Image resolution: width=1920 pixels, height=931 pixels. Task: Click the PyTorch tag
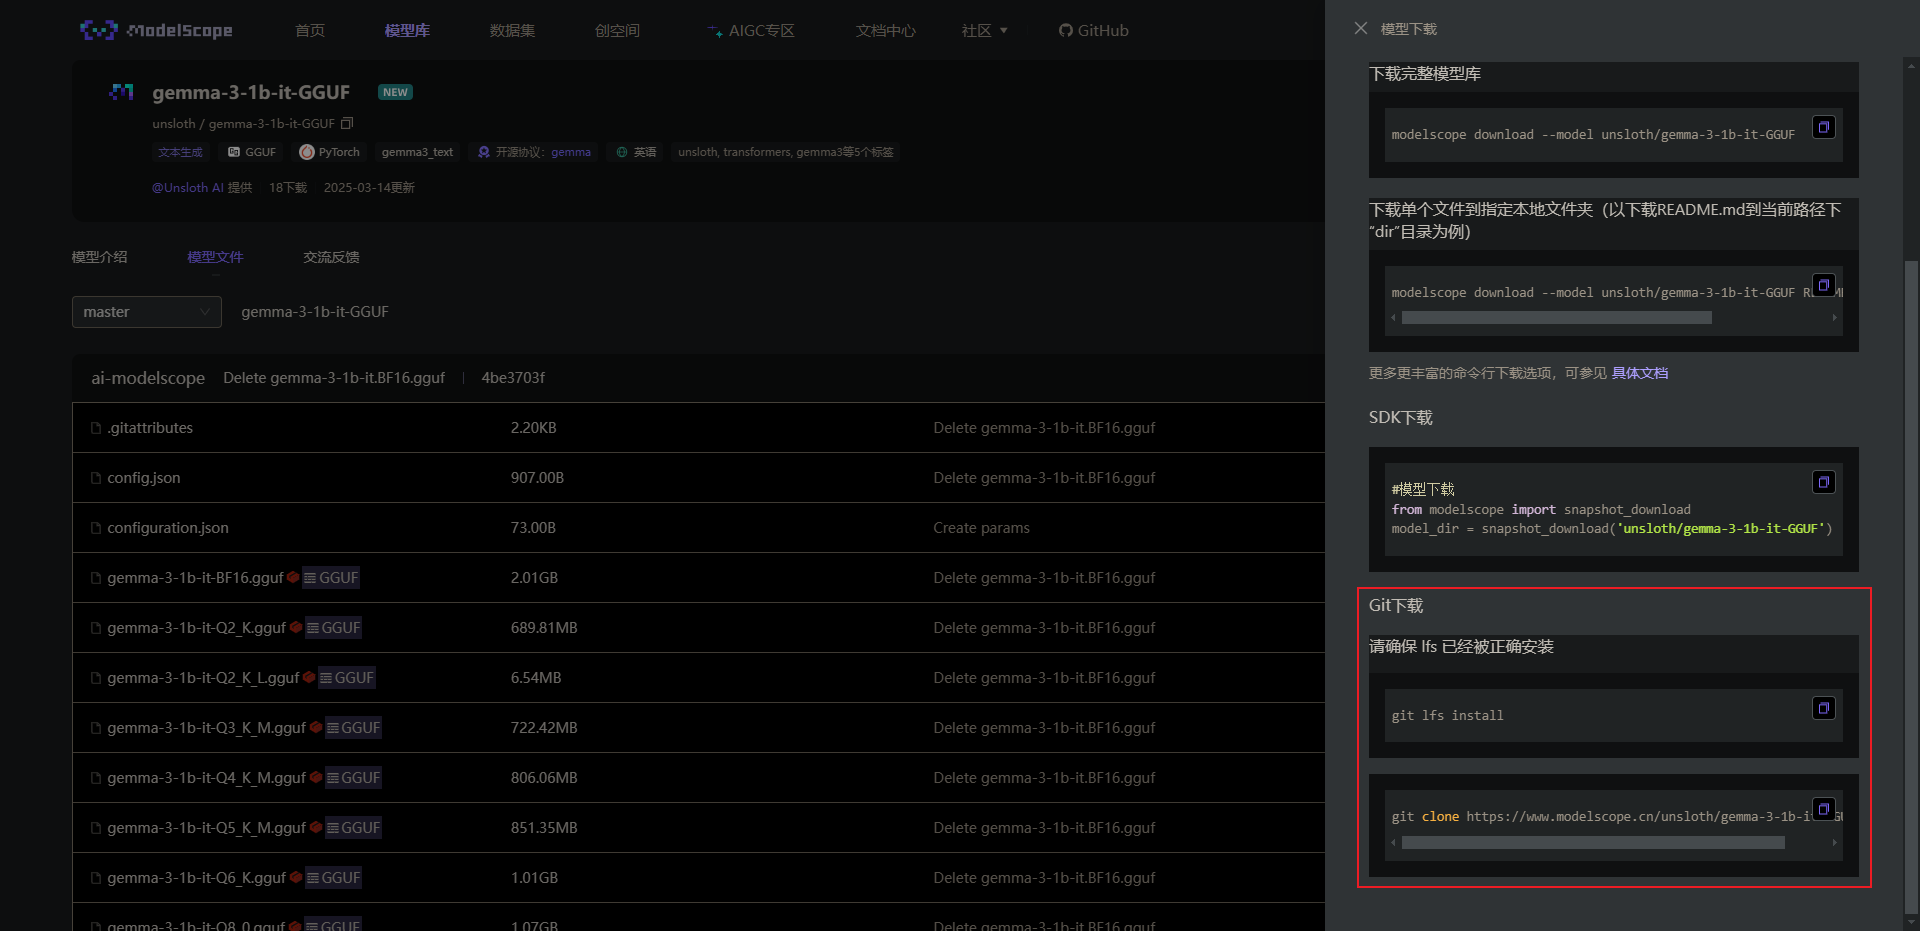(x=330, y=152)
